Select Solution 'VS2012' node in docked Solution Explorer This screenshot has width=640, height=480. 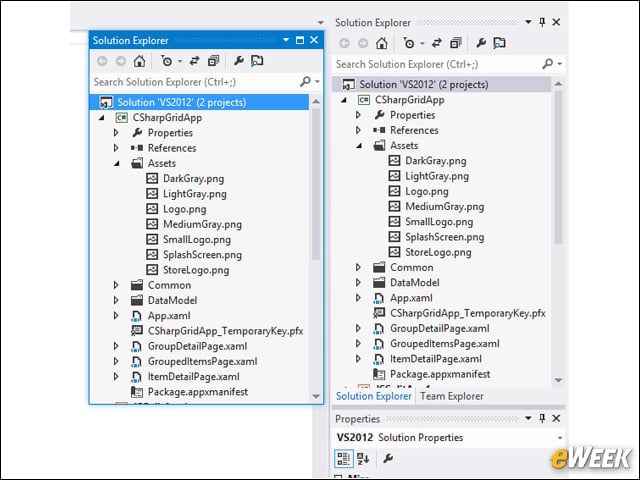click(442, 84)
